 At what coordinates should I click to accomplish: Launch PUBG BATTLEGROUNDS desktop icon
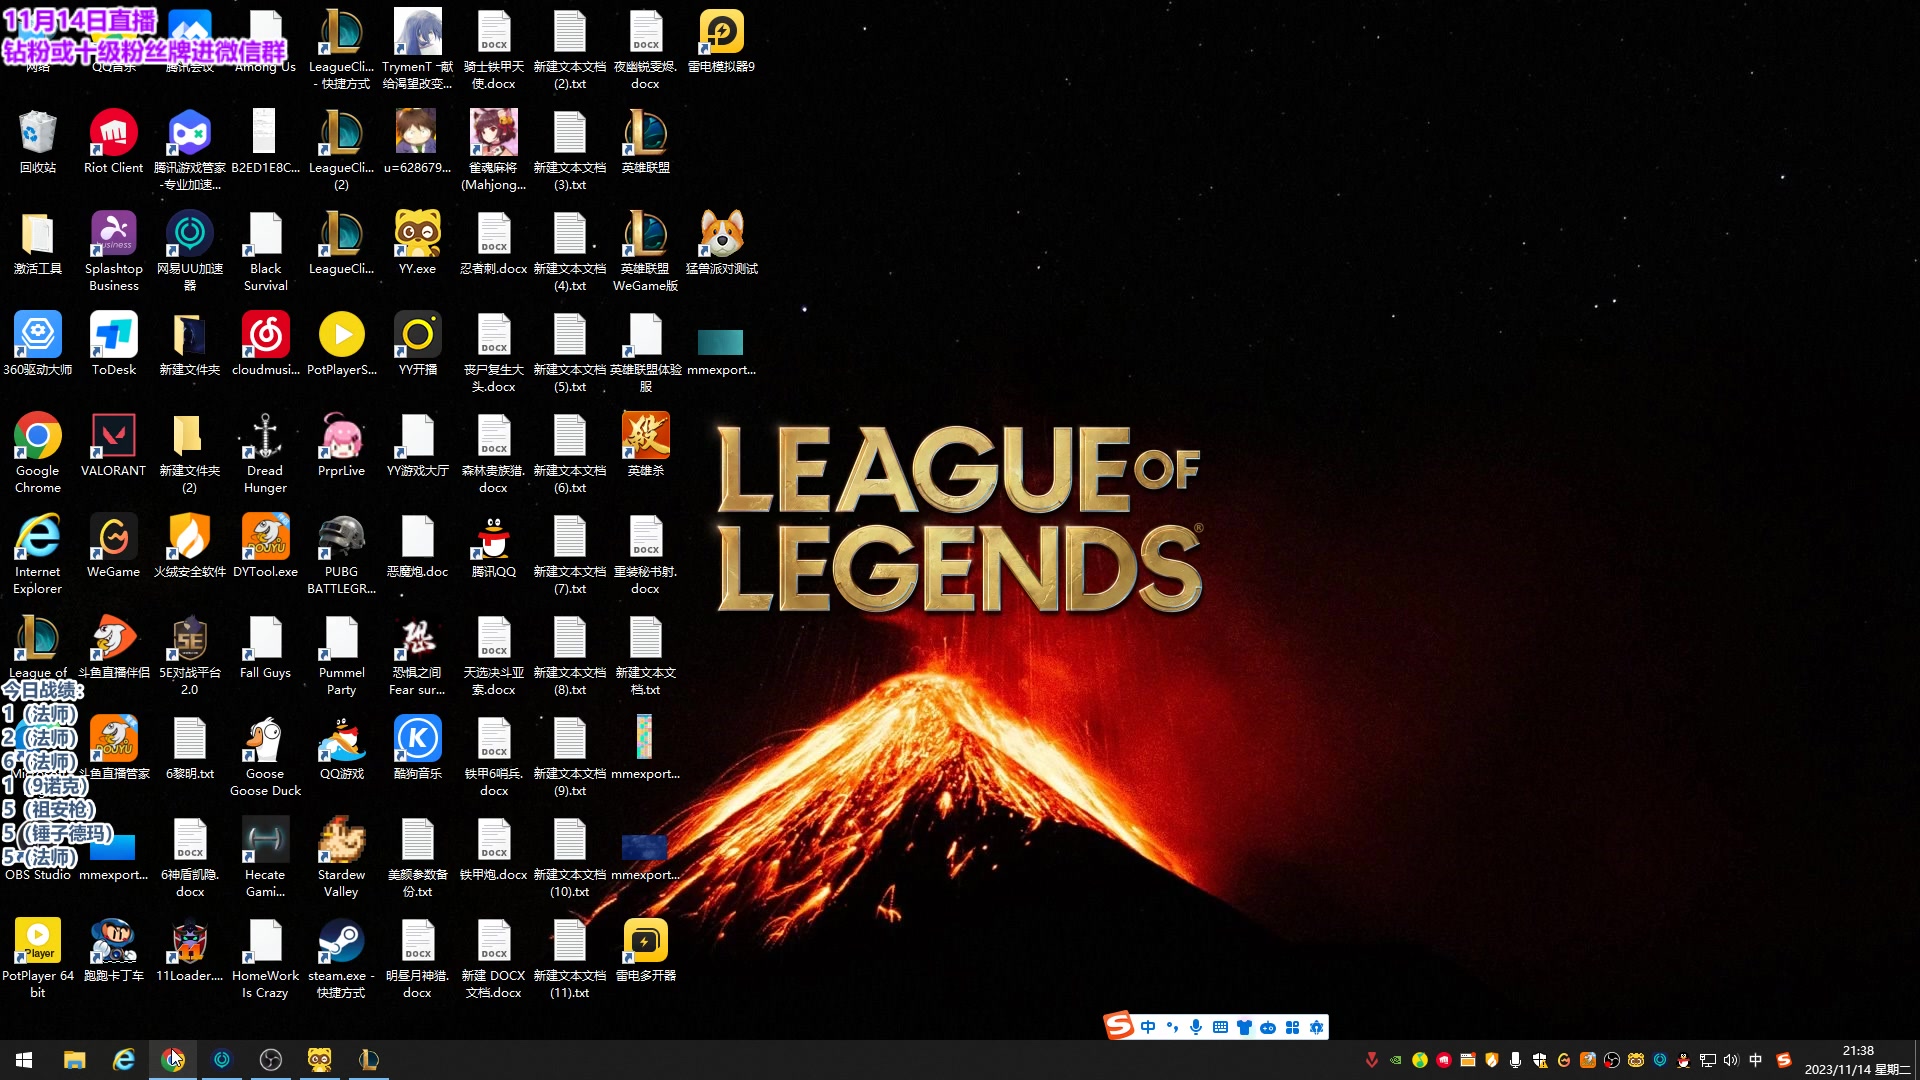click(x=341, y=538)
